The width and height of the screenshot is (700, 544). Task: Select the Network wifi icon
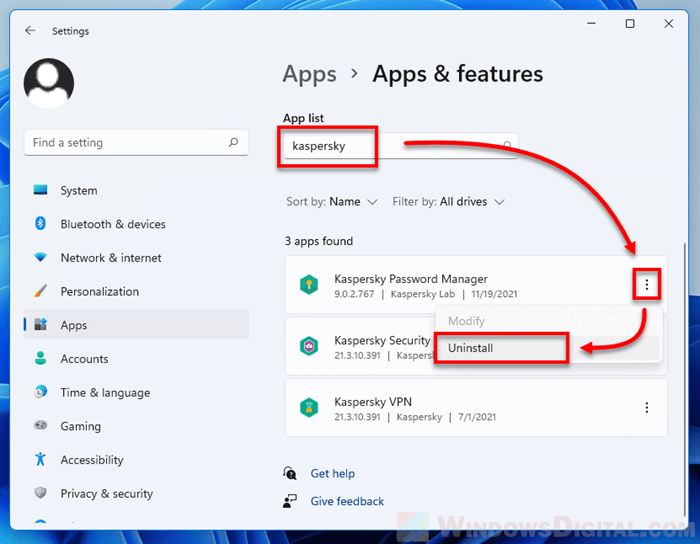40,257
